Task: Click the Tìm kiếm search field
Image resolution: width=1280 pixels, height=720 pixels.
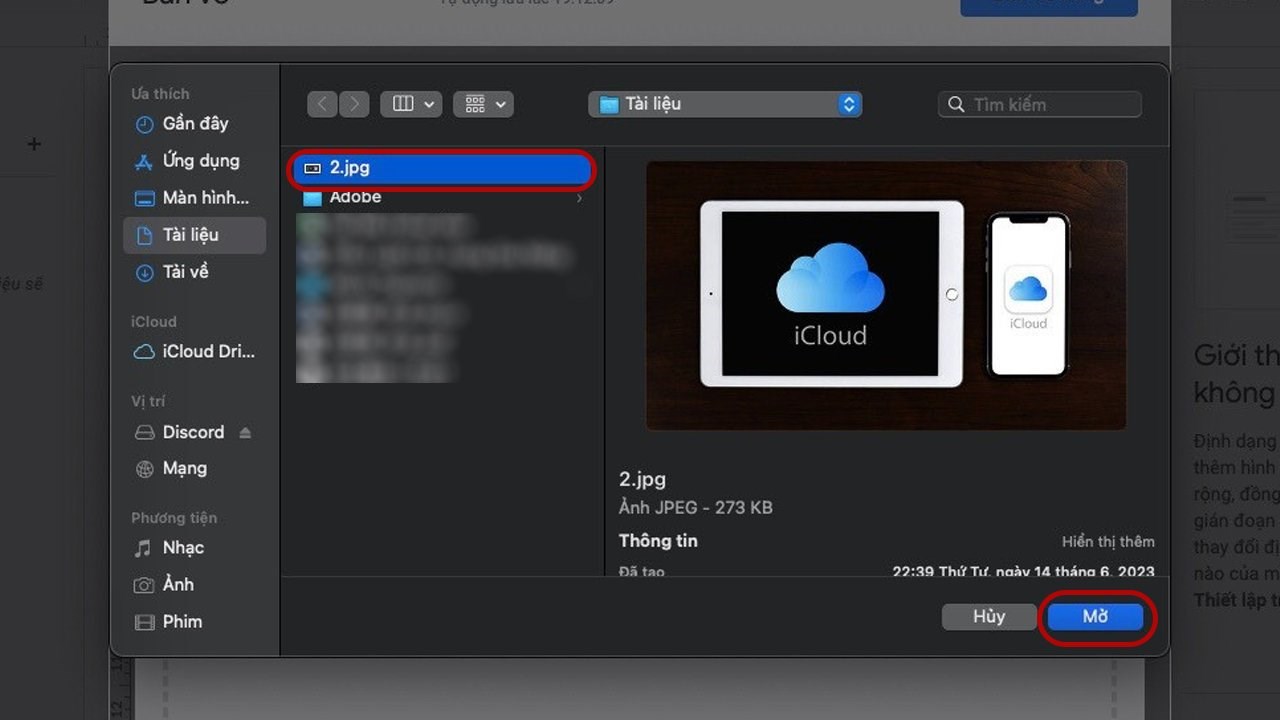Action: coord(1040,104)
